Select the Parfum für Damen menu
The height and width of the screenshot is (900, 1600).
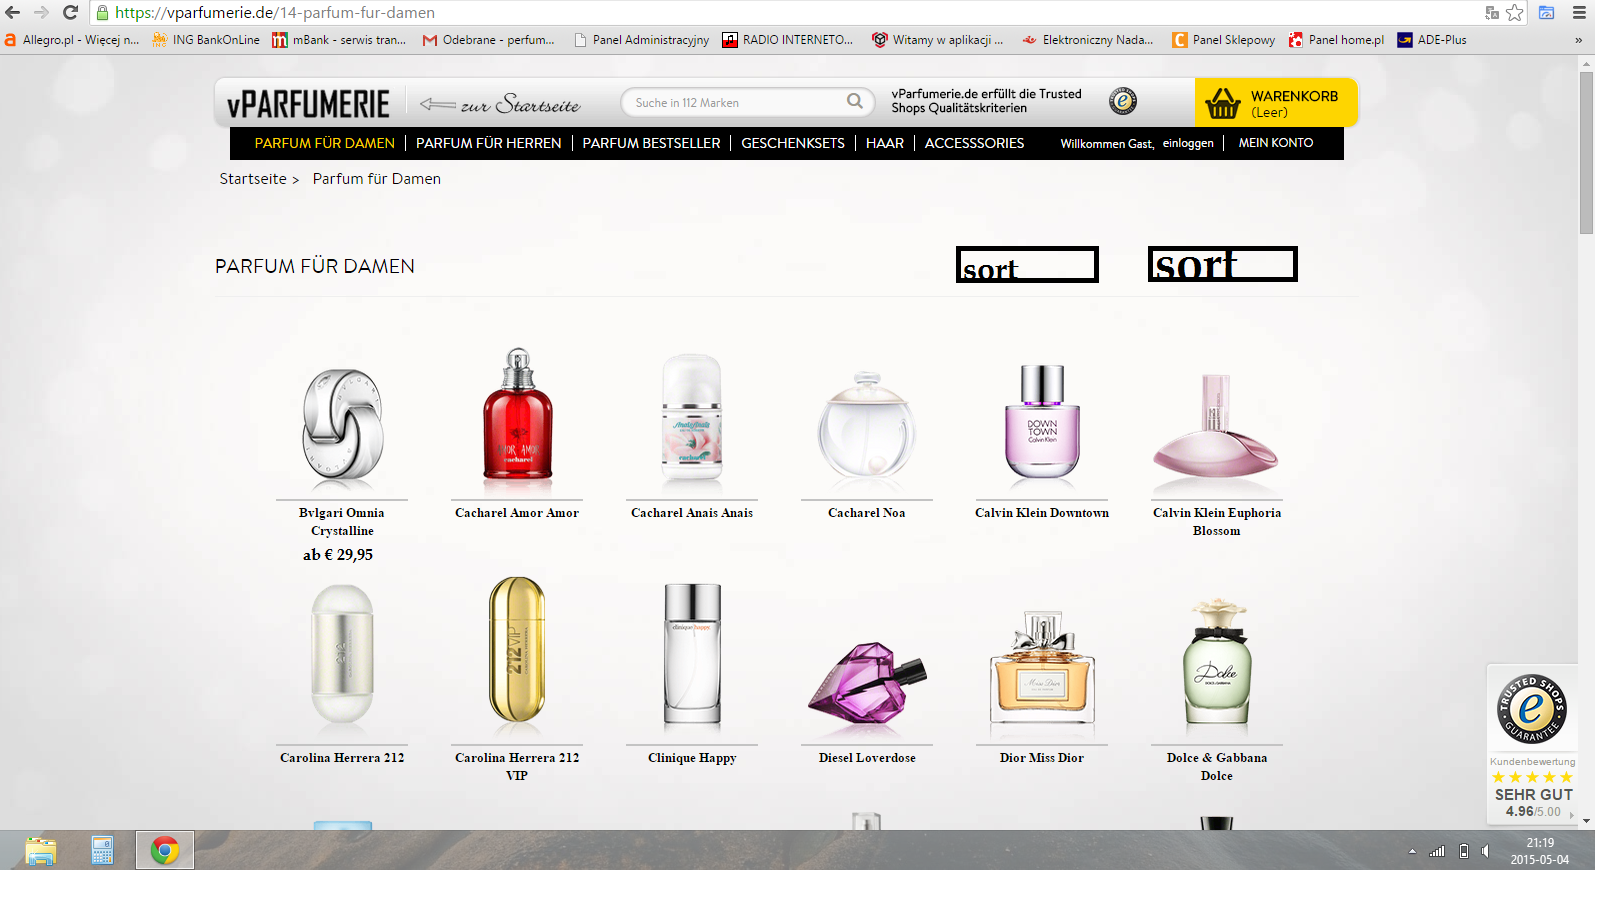coord(325,143)
